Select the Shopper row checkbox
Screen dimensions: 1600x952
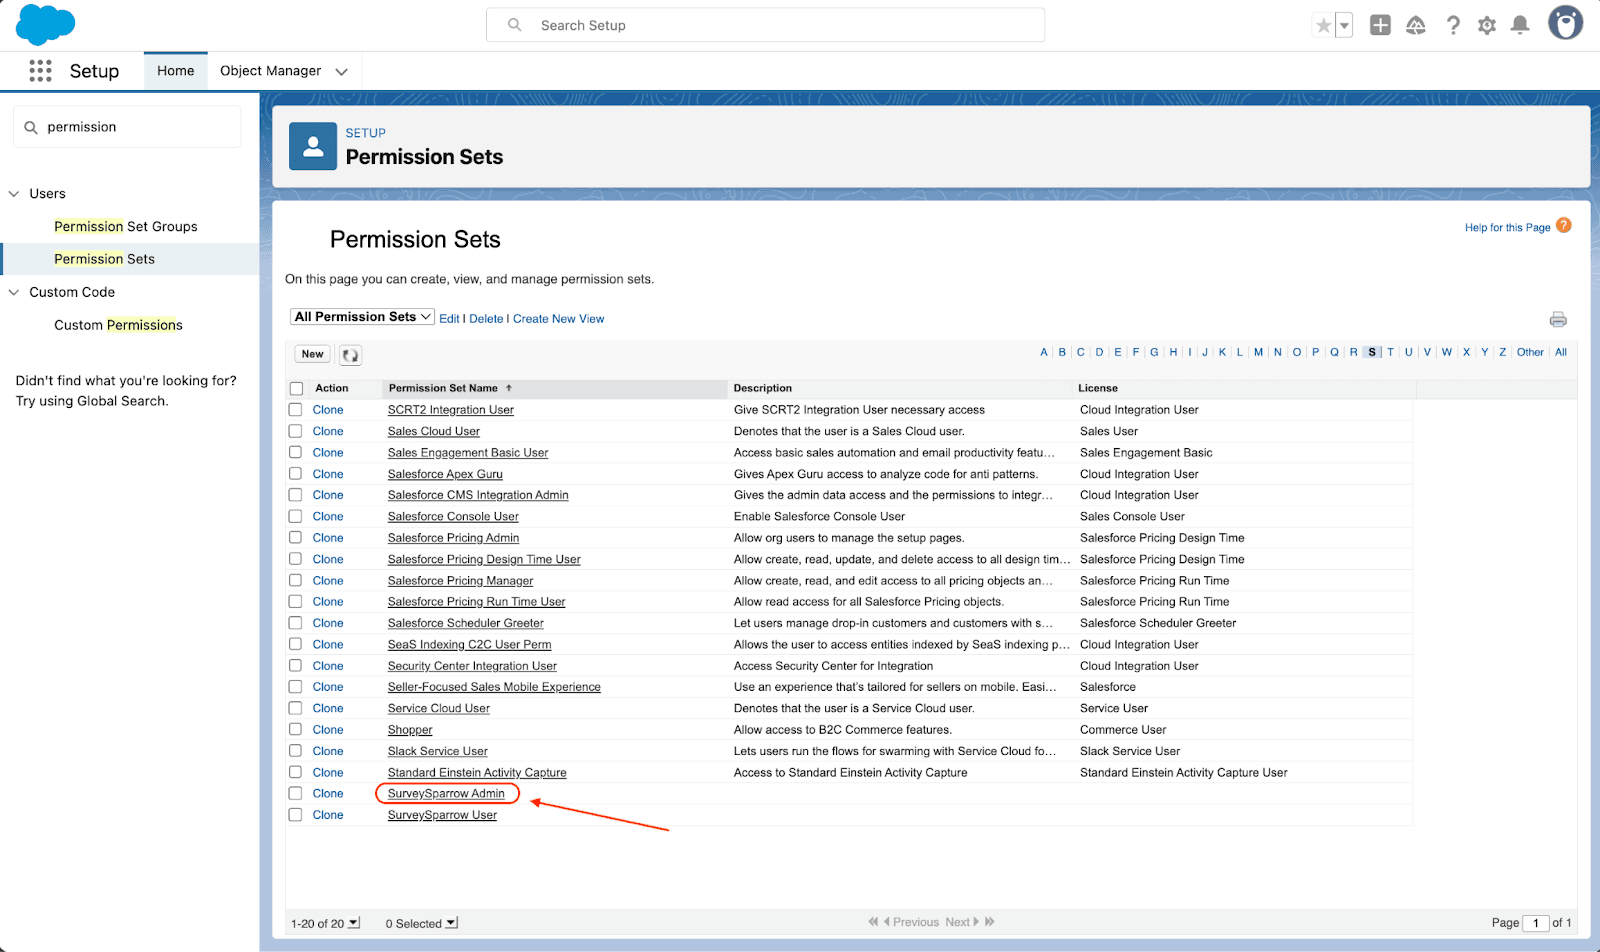[296, 730]
